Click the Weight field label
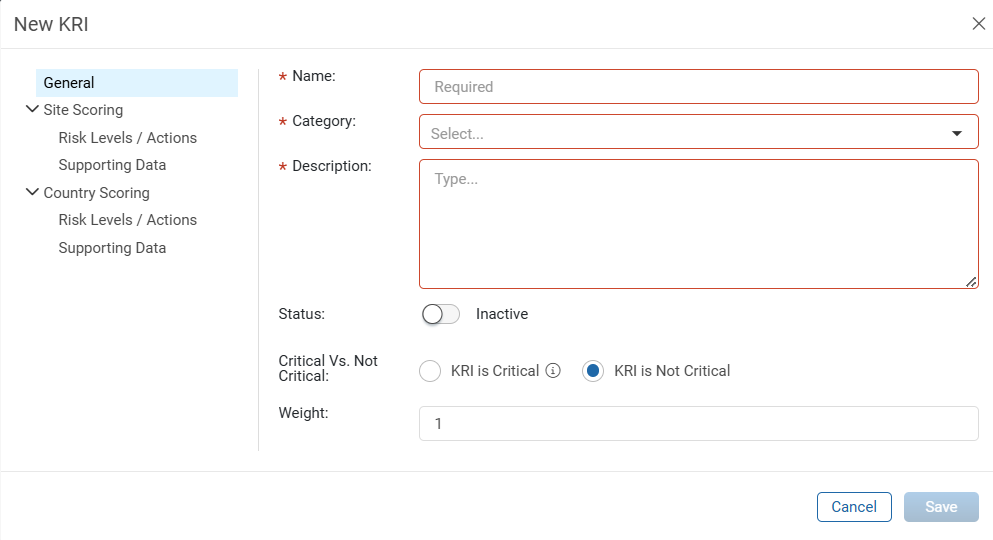Screen dimensions: 993x540 tap(303, 413)
